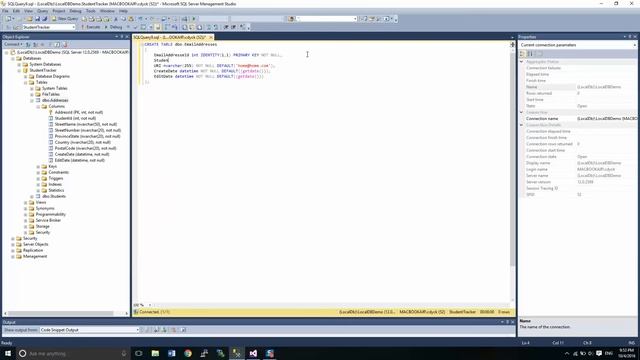Click the Parse query checkmark icon

tap(136, 27)
